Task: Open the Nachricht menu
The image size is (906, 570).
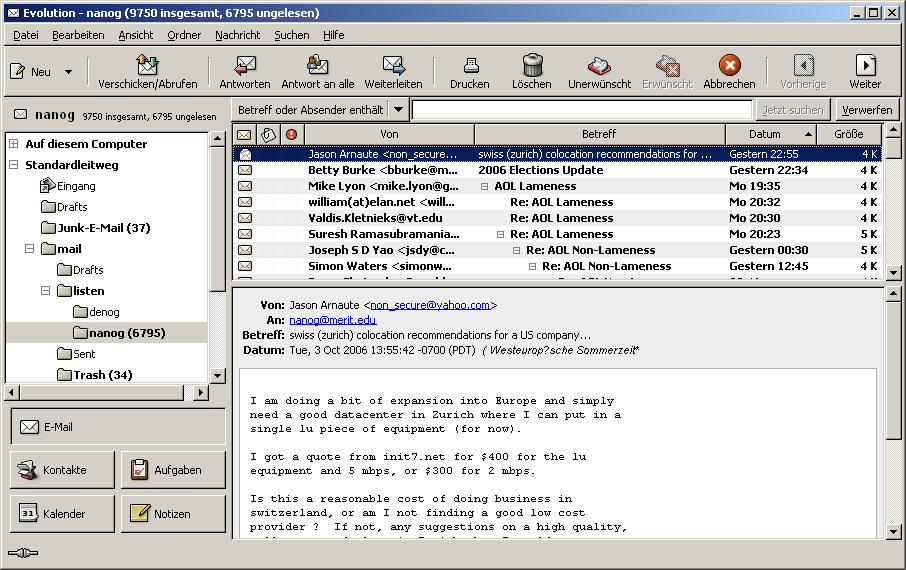Action: (x=237, y=35)
